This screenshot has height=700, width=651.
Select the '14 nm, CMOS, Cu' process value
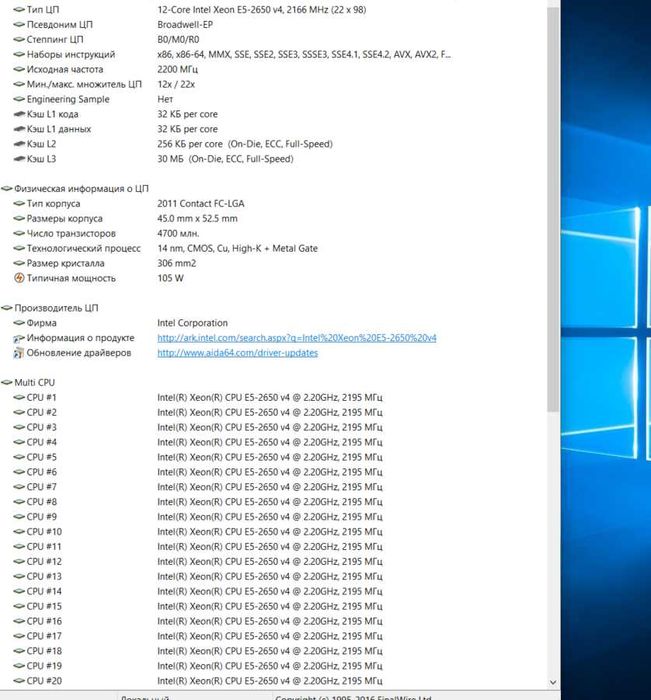(237, 248)
